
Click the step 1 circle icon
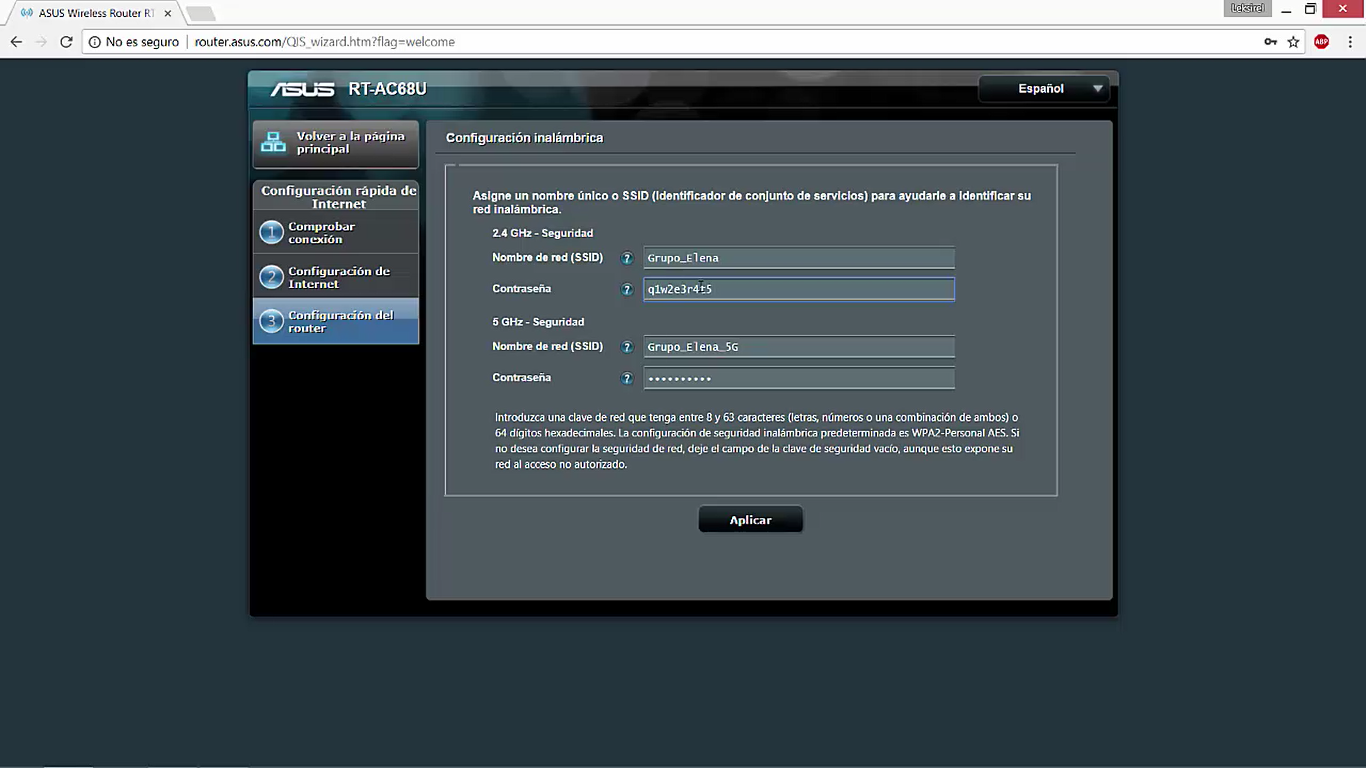tap(271, 232)
